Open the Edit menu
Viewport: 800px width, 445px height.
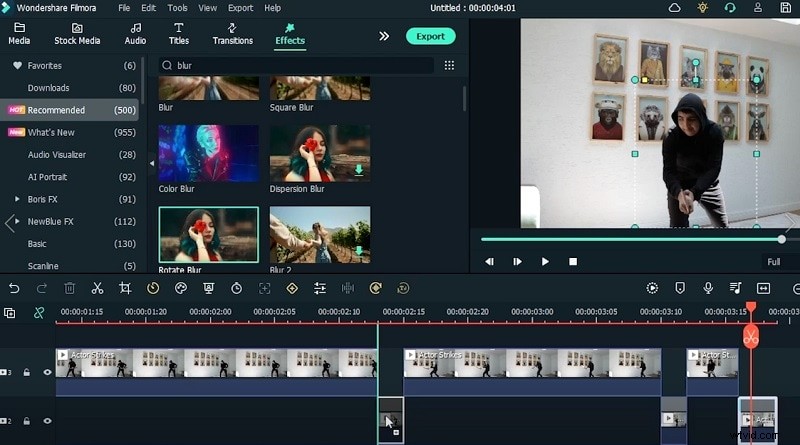(x=148, y=8)
